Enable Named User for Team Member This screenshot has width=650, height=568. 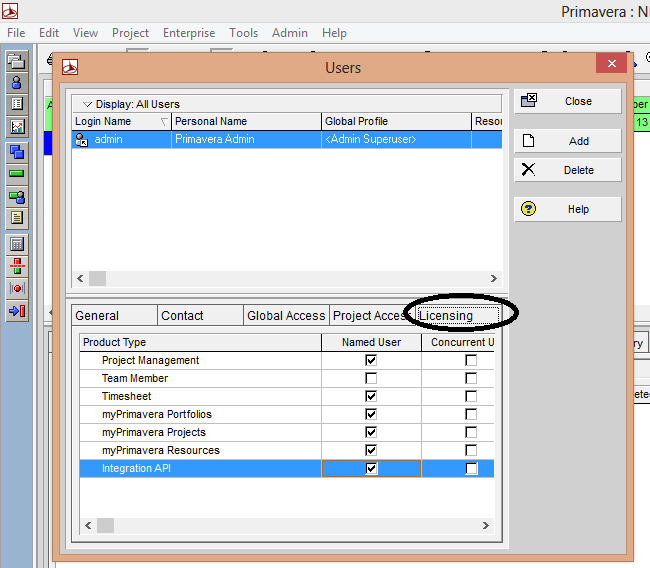371,378
